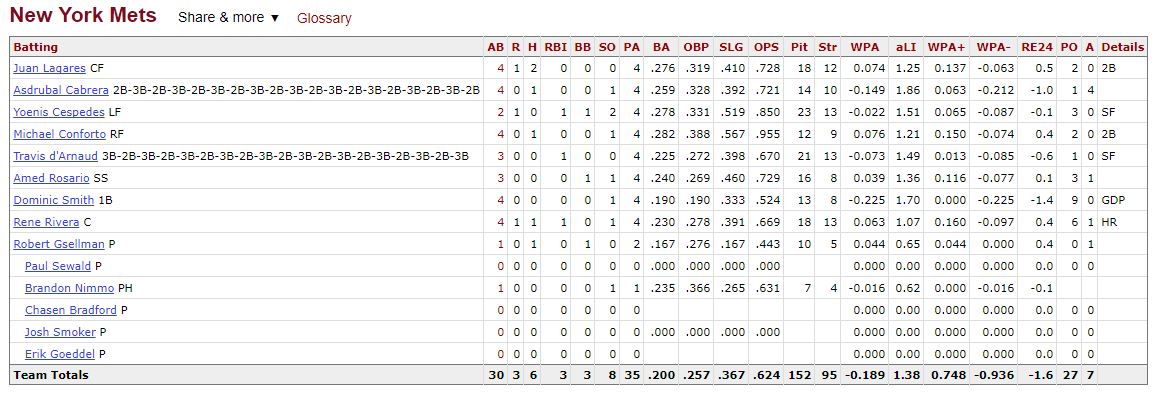Select the Michael Conforto link
The width and height of the screenshot is (1157, 395).
pos(60,134)
